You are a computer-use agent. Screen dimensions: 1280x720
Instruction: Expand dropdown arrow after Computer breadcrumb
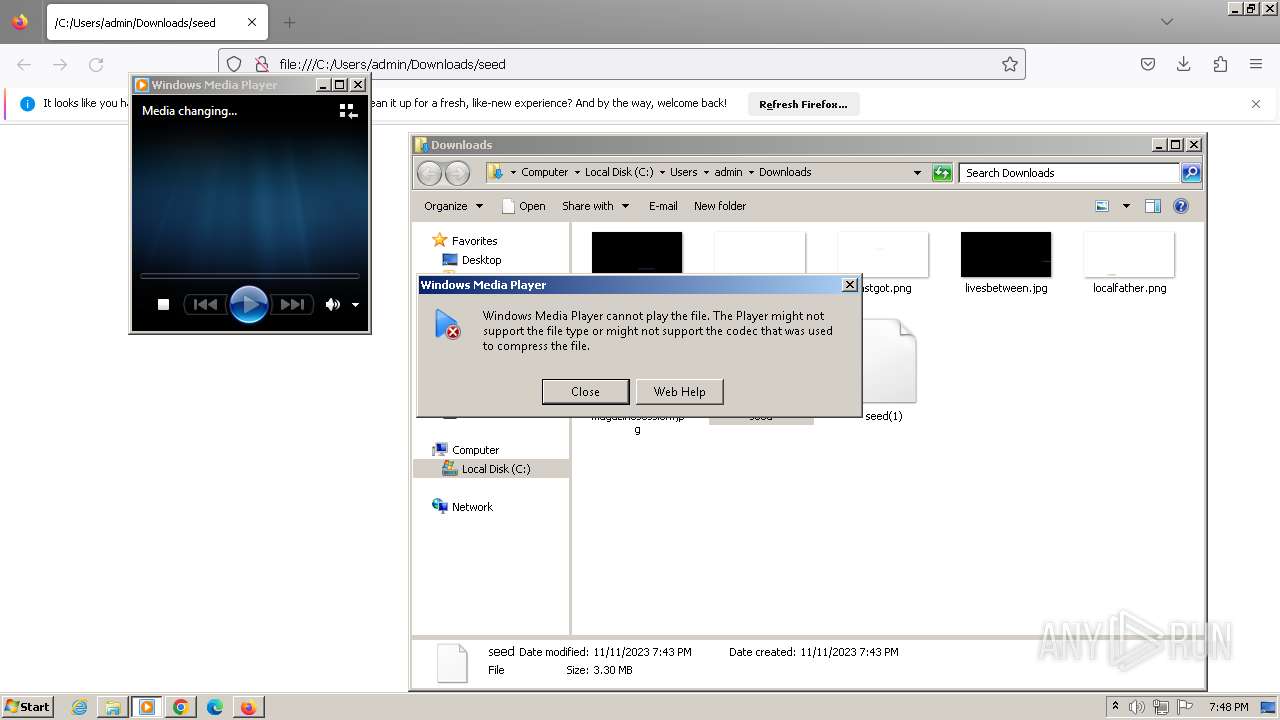pyautogui.click(x=577, y=172)
